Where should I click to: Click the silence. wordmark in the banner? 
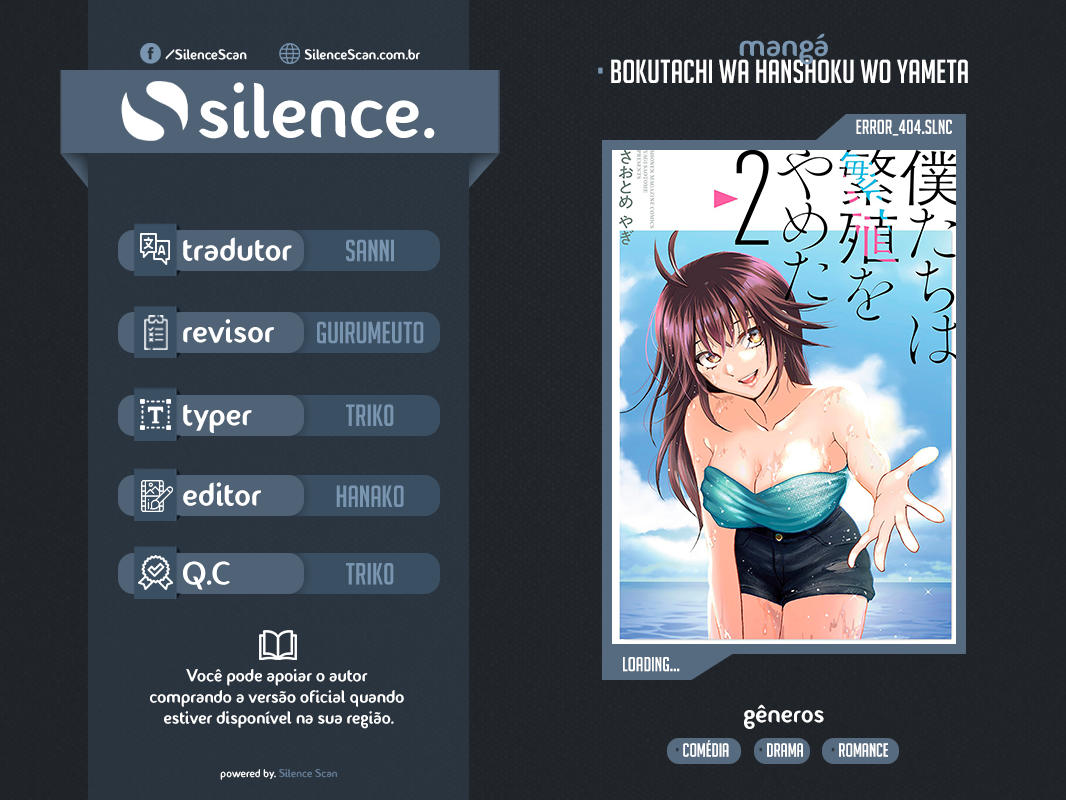pos(317,111)
